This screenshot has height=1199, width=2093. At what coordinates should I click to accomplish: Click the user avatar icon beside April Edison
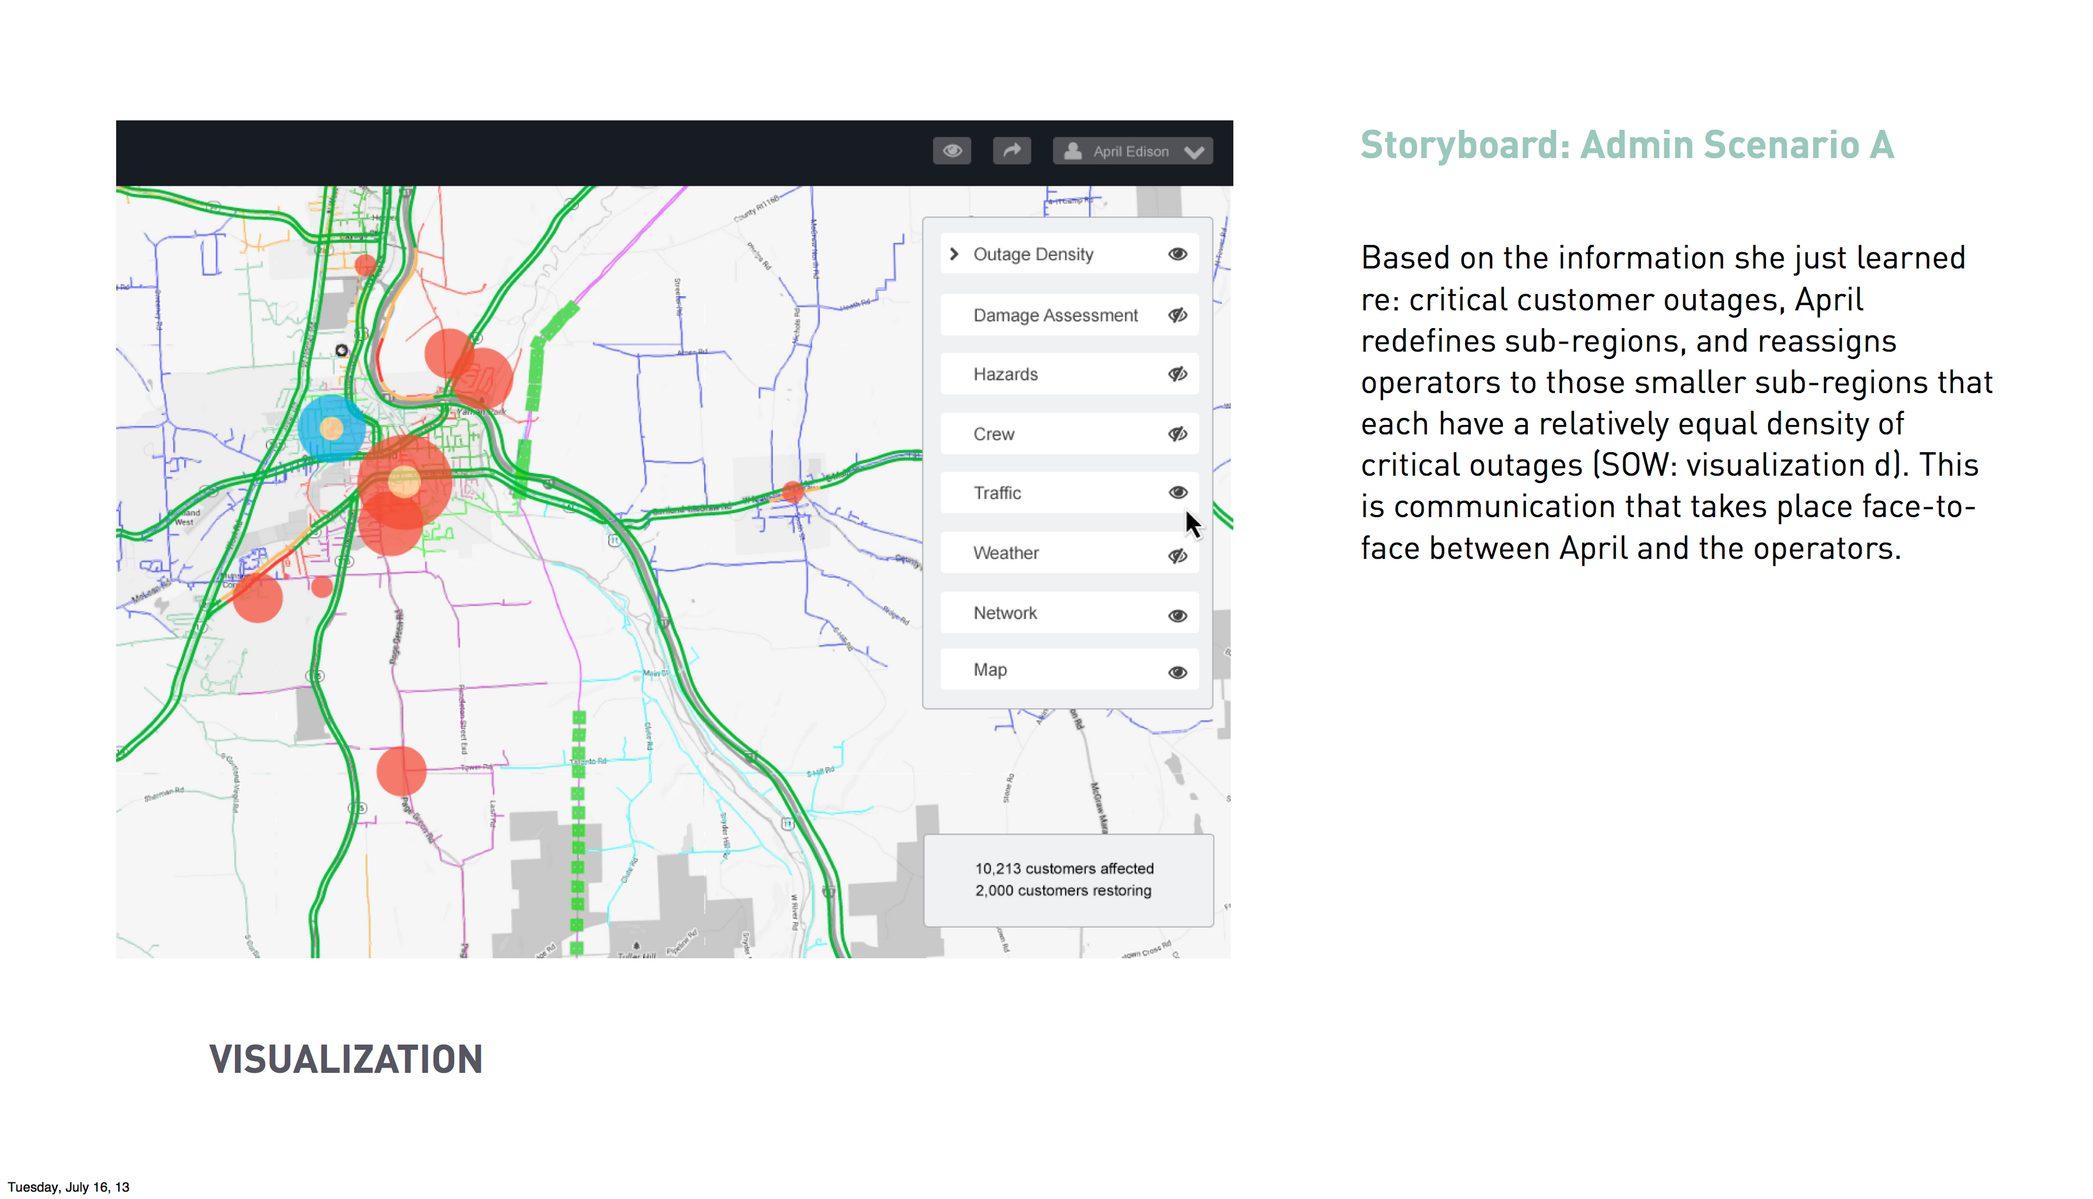click(1072, 151)
